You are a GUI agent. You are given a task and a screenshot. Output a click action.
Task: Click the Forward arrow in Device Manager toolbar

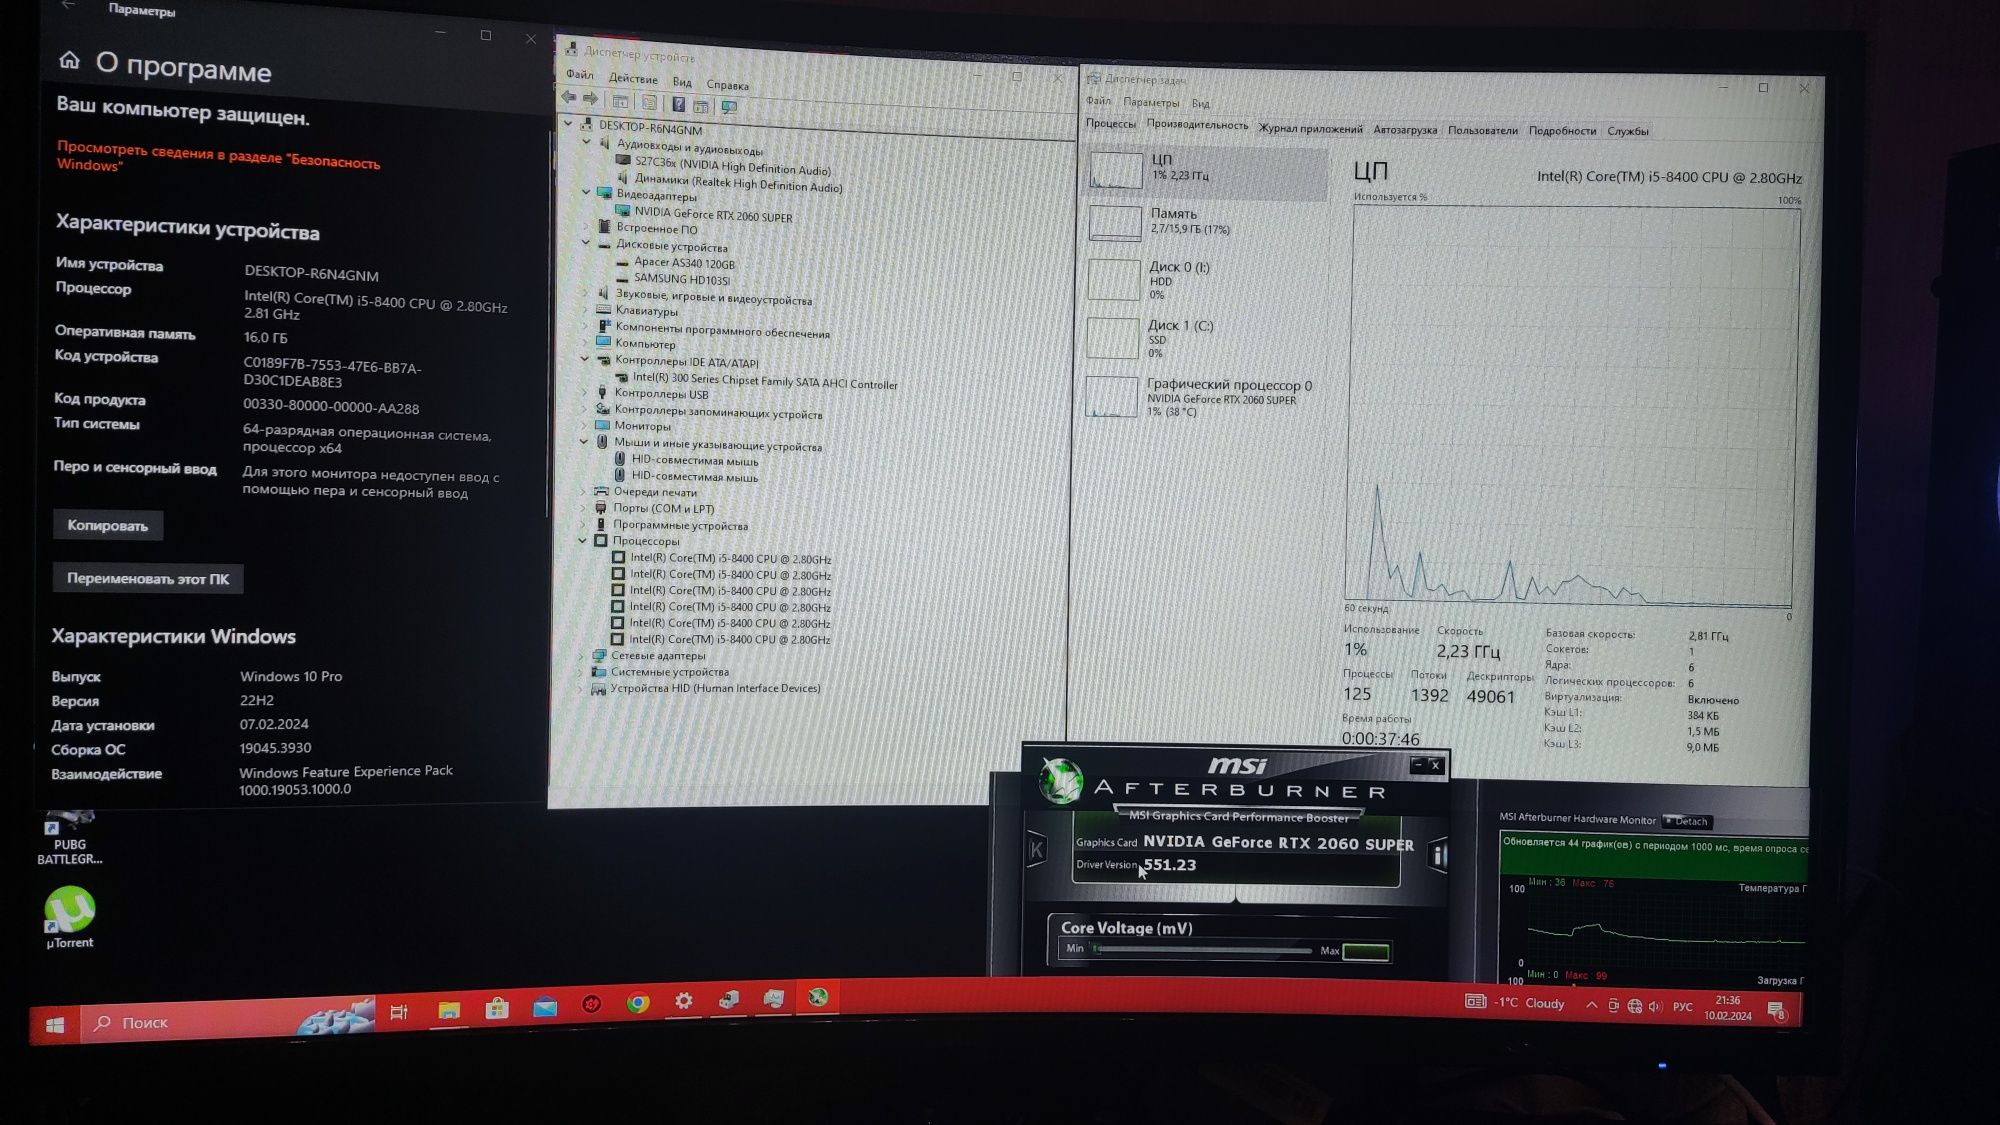pyautogui.click(x=590, y=98)
